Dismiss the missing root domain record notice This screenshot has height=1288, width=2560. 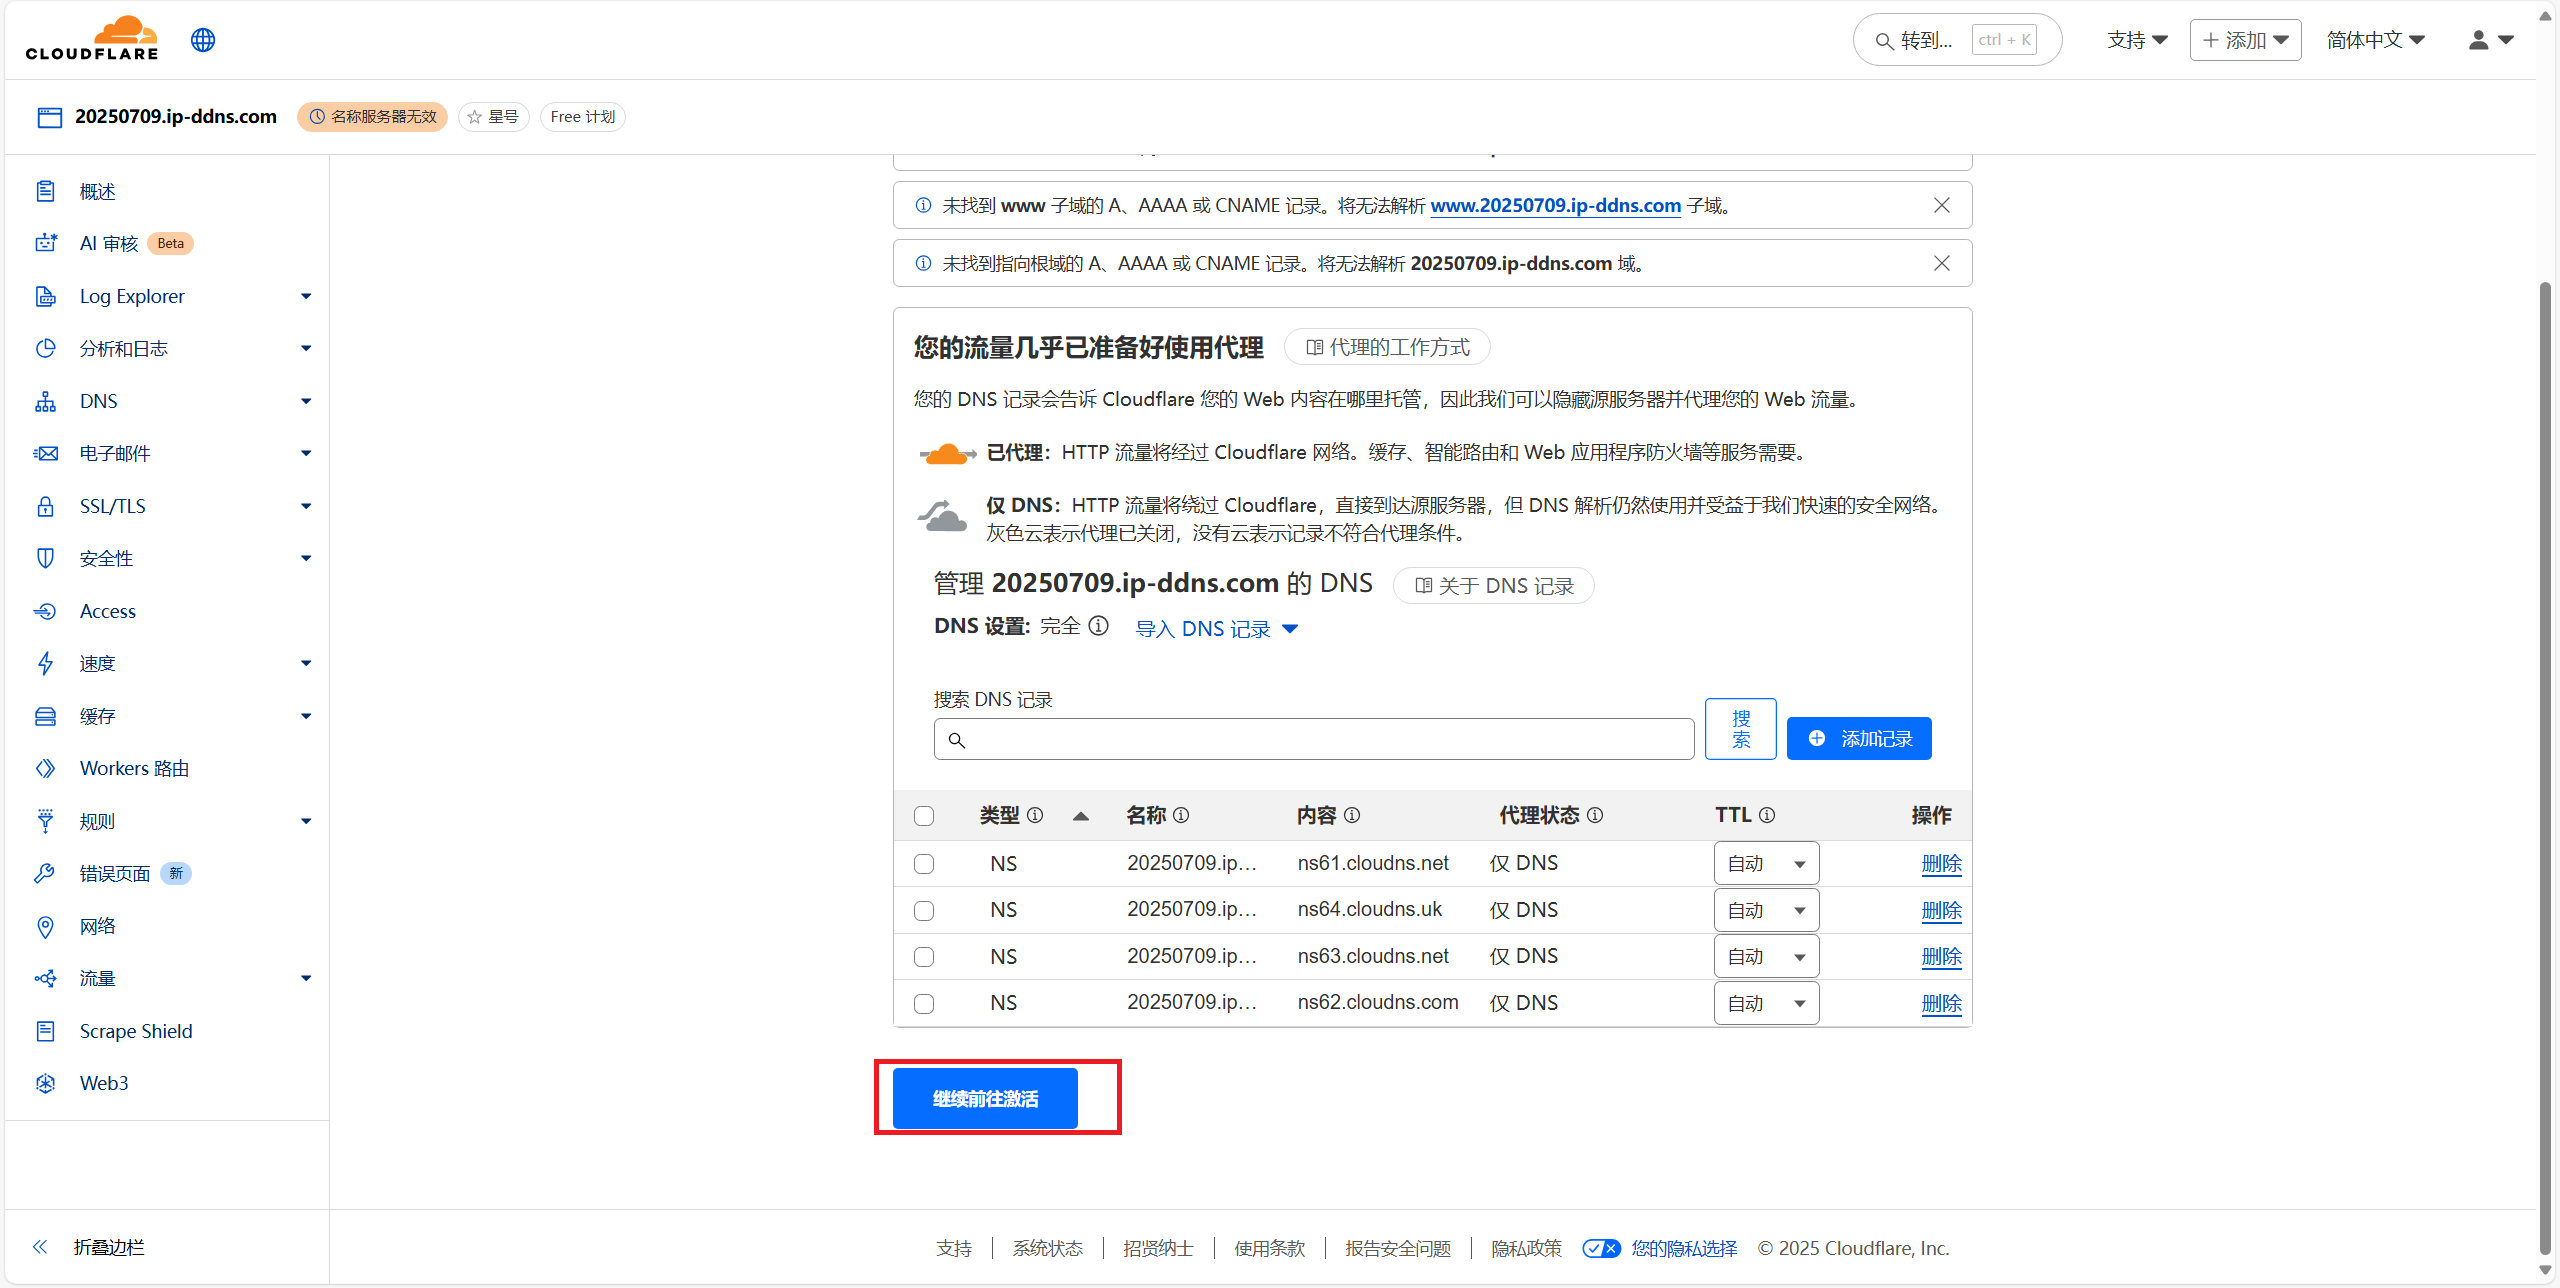tap(1941, 263)
